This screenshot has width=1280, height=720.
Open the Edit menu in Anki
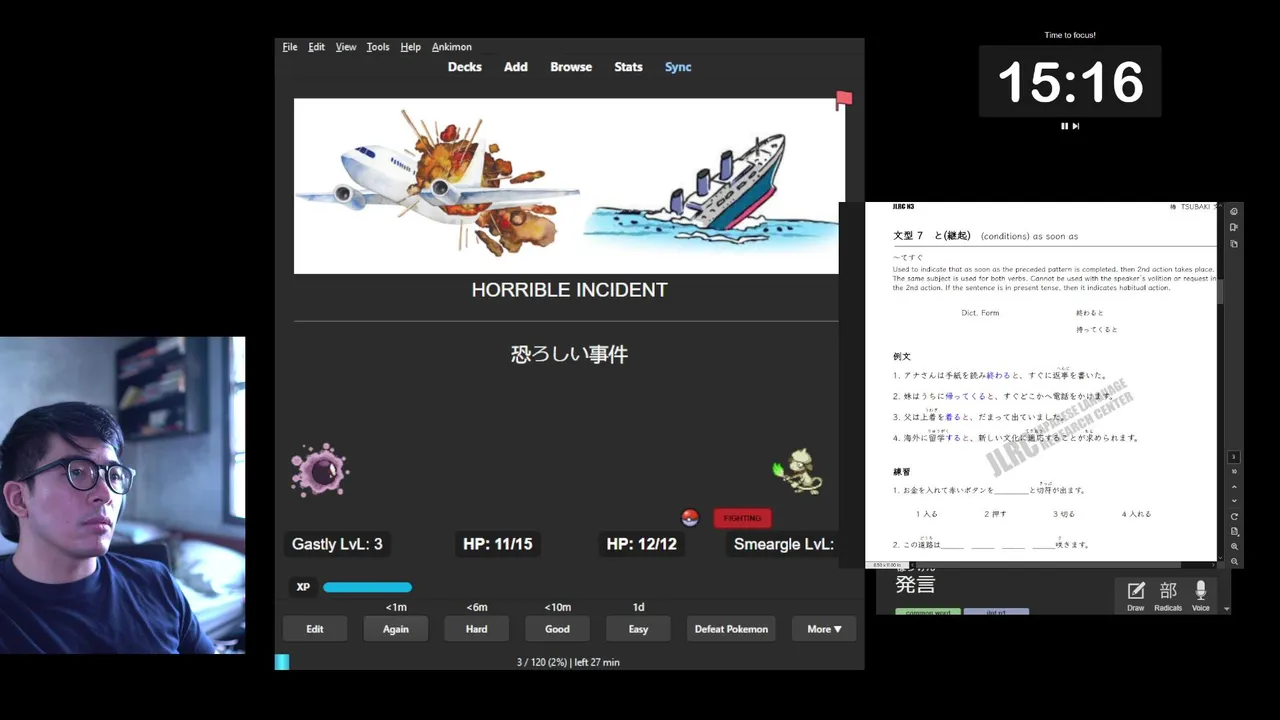point(316,47)
